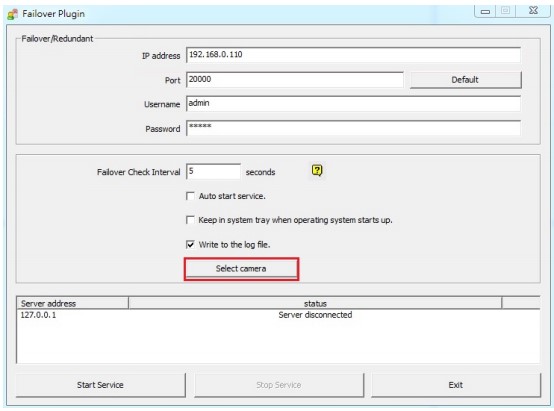Open the Select camera dialog

click(x=241, y=269)
